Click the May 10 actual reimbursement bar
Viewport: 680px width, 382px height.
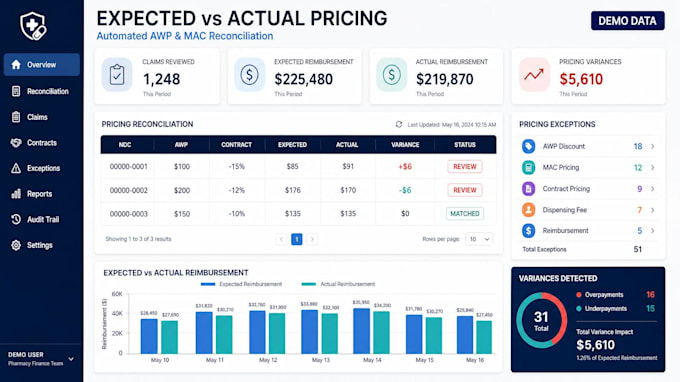(170, 337)
